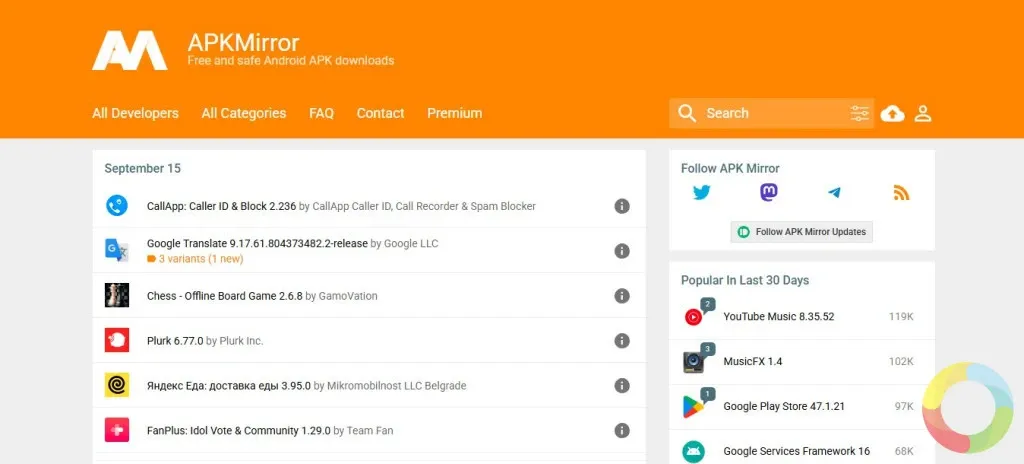Click the FanPlus app icon

(117, 430)
